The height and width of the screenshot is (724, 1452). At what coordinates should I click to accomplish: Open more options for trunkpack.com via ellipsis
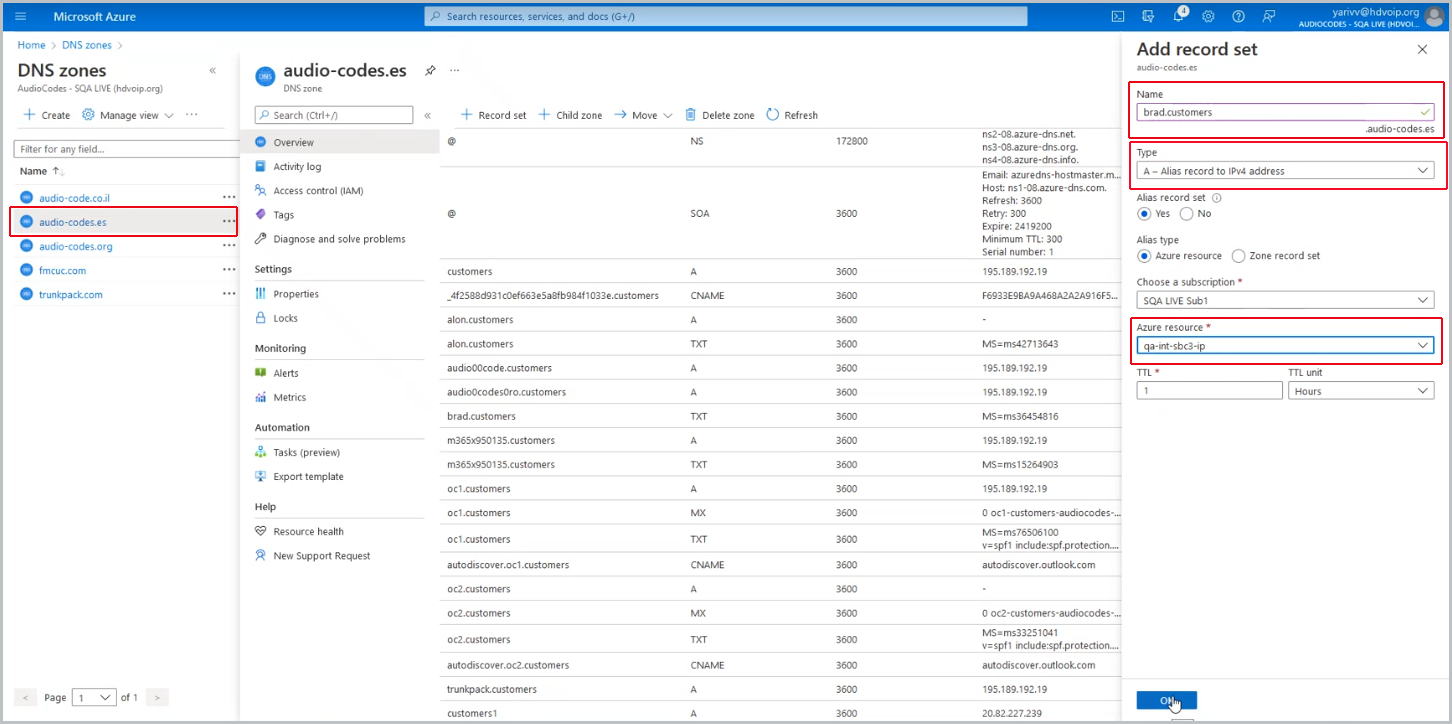point(227,293)
